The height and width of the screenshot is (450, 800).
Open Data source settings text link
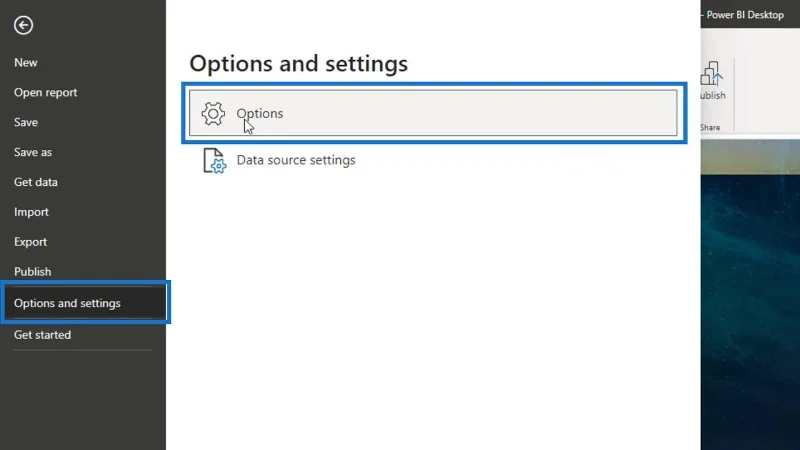(296, 160)
